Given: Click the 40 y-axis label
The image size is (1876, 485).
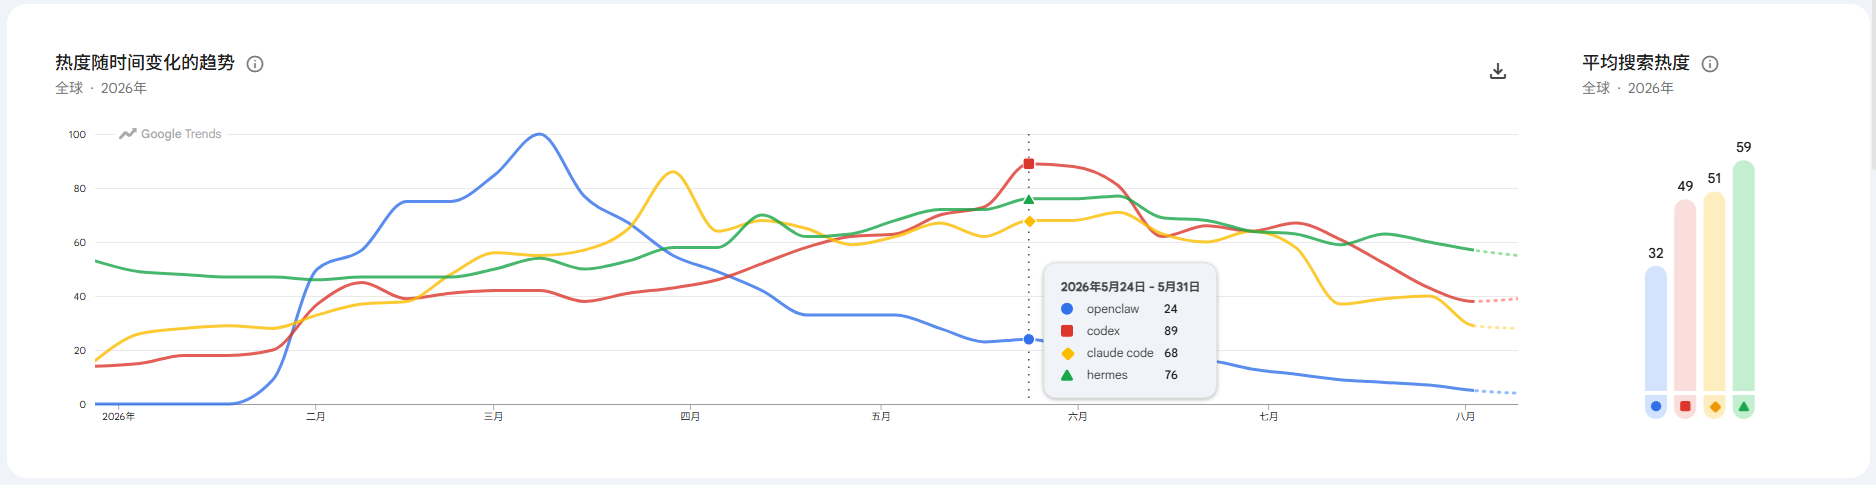Looking at the screenshot, I should [x=80, y=296].
